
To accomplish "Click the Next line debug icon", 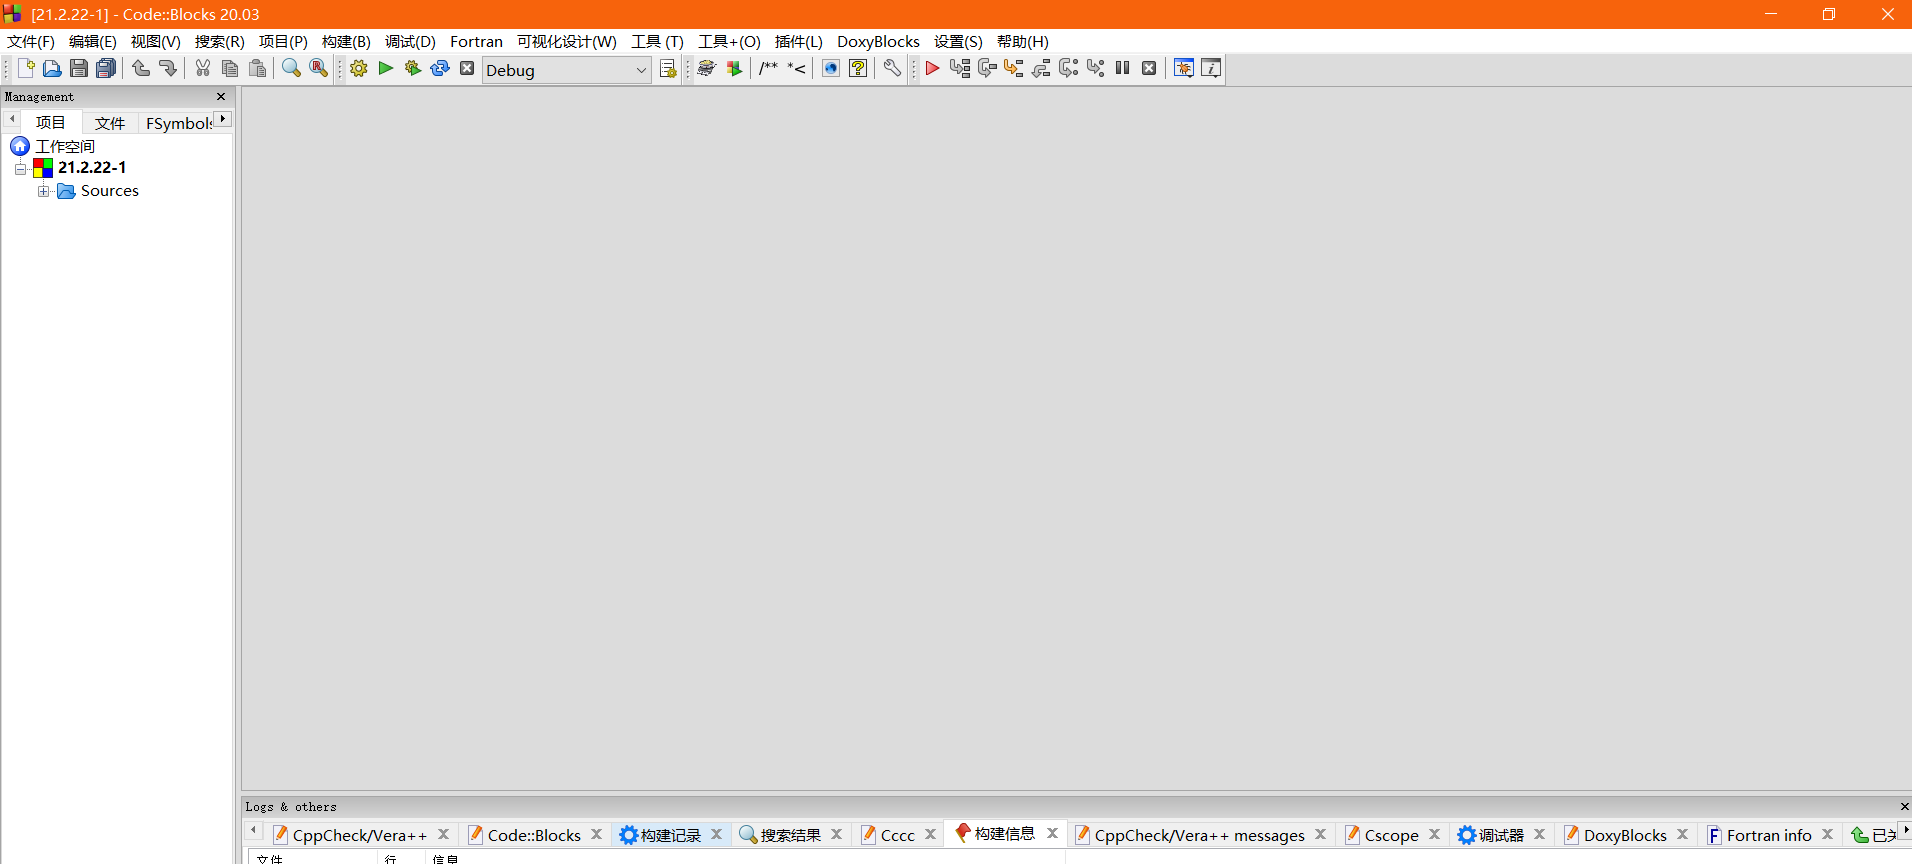I will [x=987, y=68].
